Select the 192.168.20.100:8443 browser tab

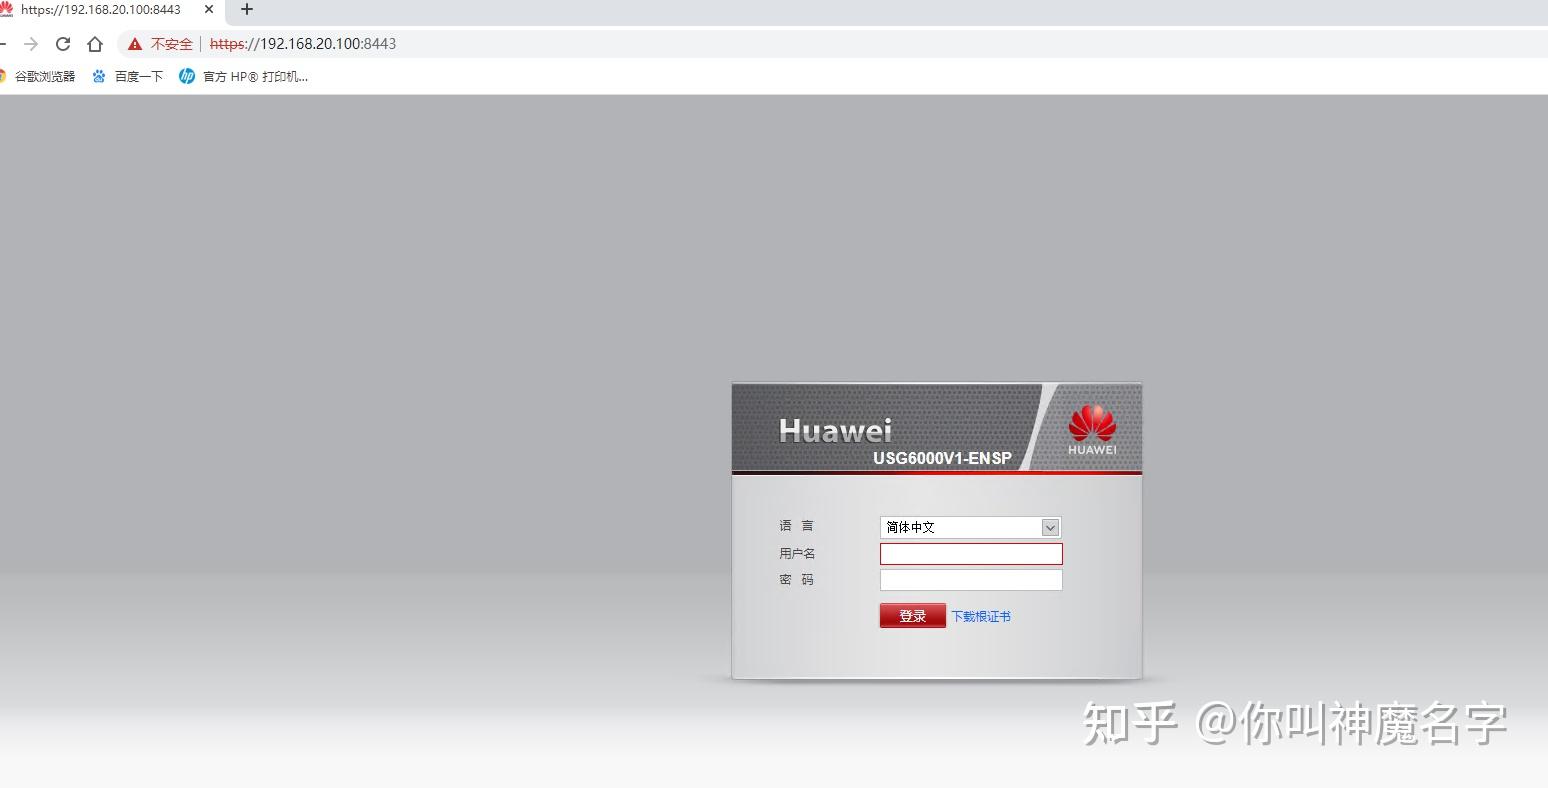[x=100, y=10]
